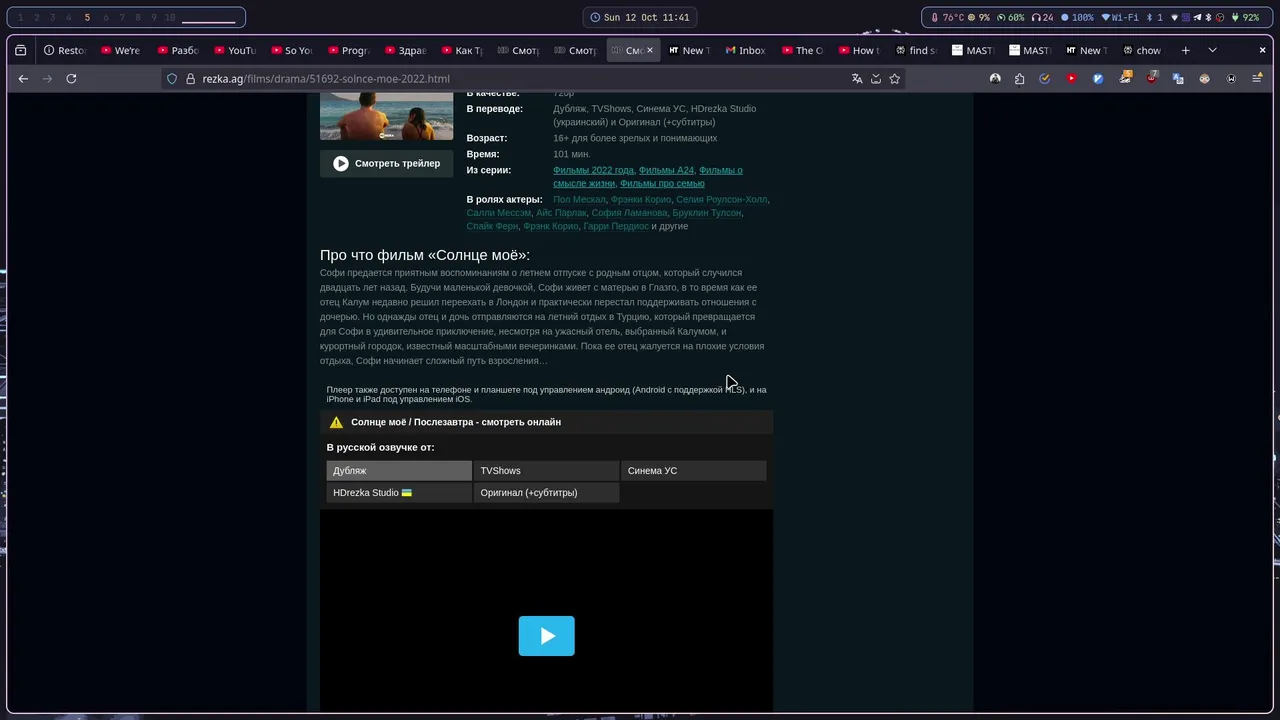Open the Фильмы про семью link

point(662,184)
